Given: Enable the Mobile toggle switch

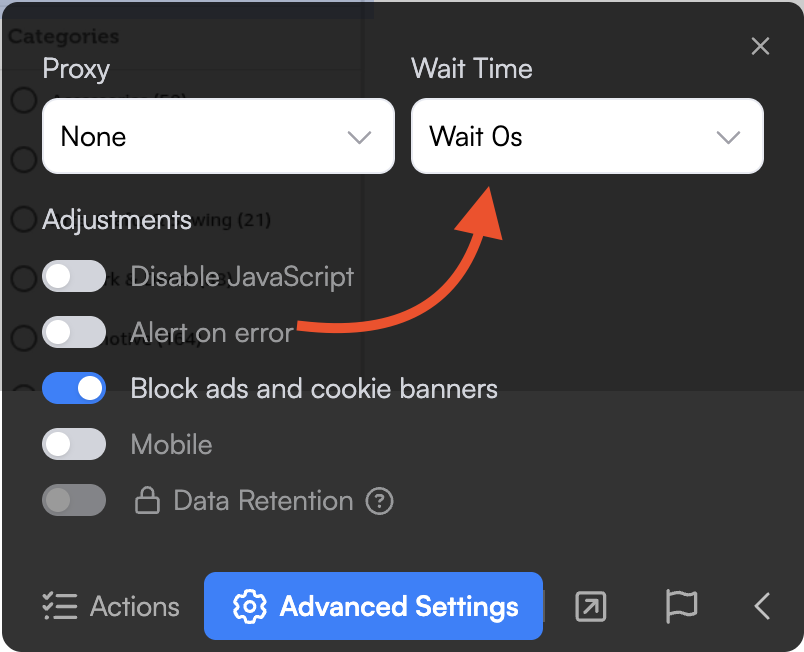Looking at the screenshot, I should pyautogui.click(x=74, y=444).
